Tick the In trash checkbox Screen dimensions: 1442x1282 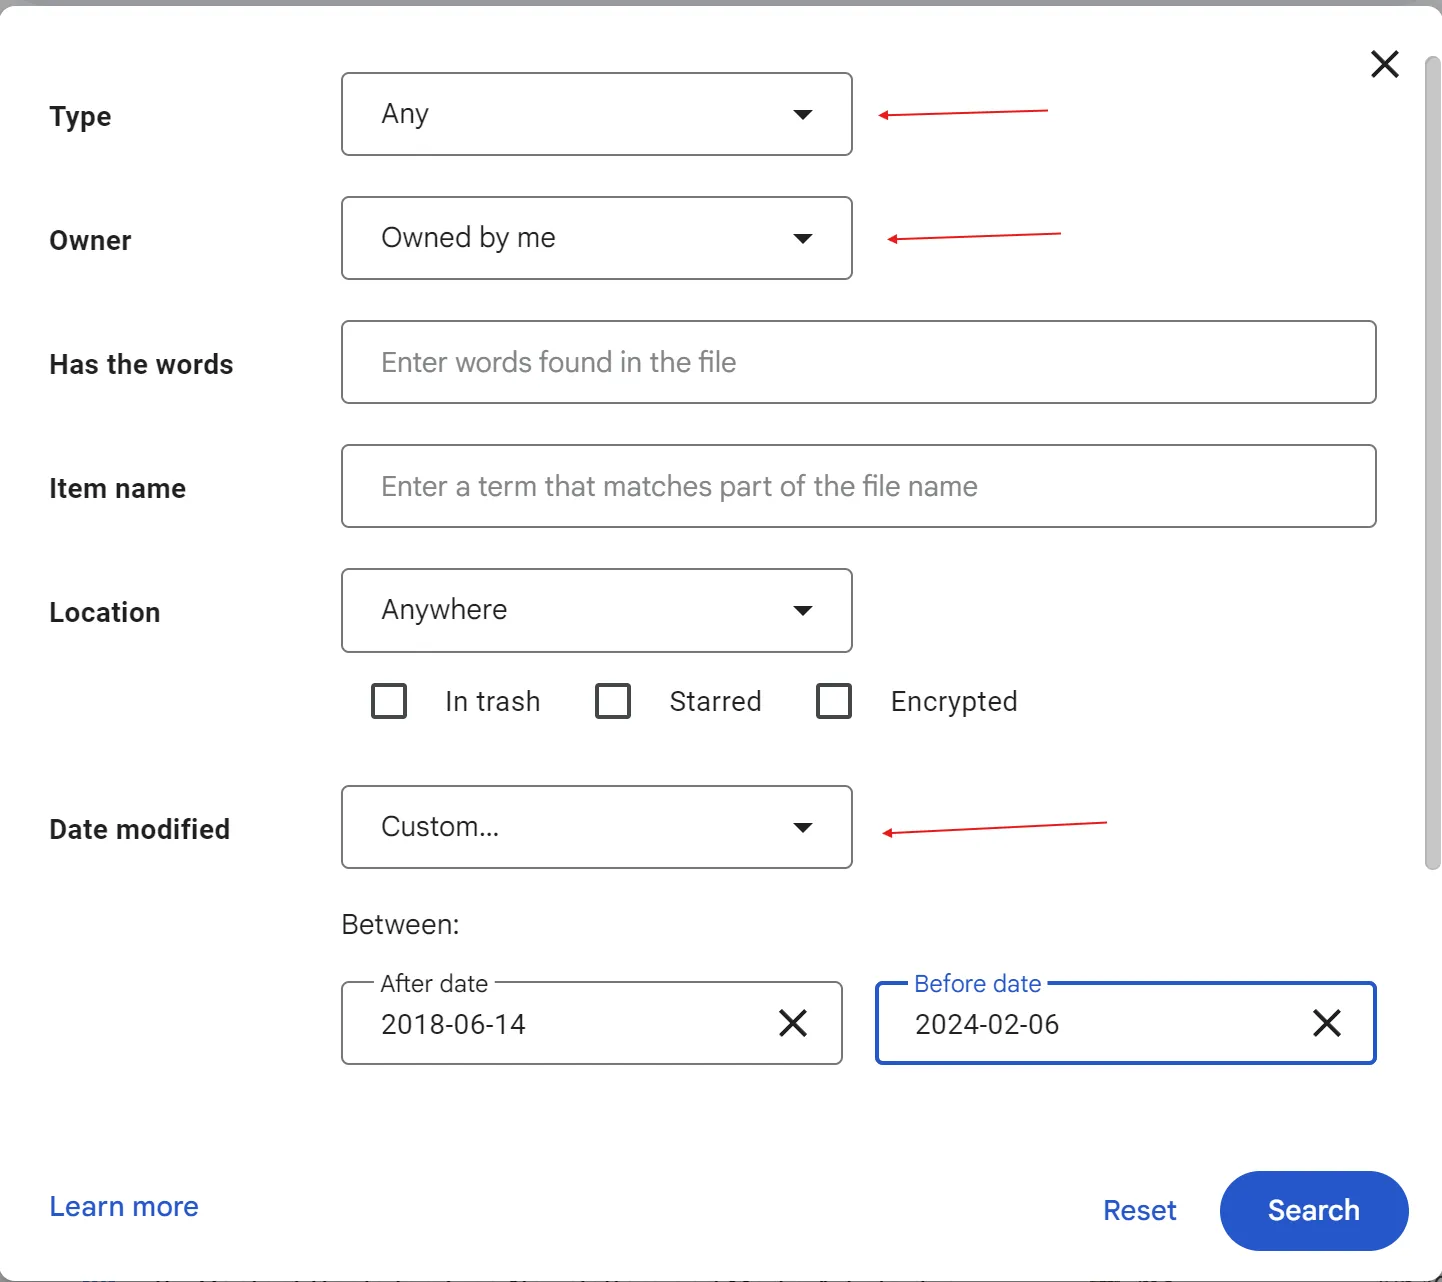[x=389, y=701]
